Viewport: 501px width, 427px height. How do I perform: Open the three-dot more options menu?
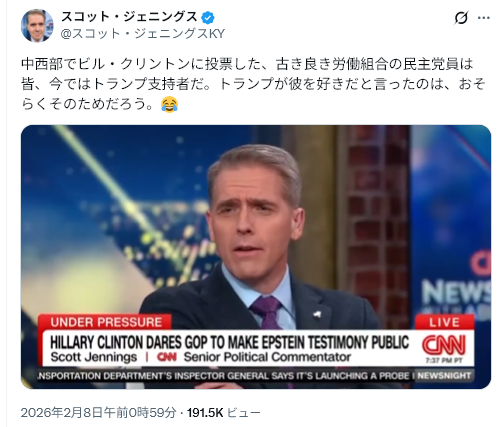point(484,18)
